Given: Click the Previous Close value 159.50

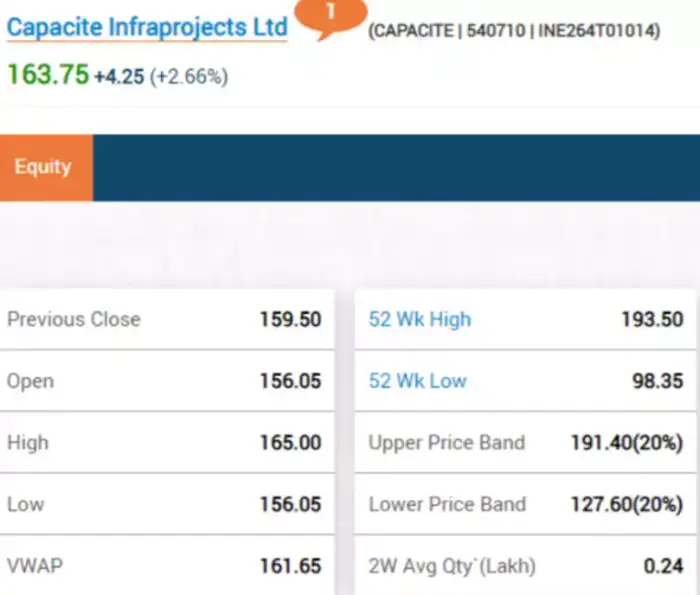Looking at the screenshot, I should (290, 320).
